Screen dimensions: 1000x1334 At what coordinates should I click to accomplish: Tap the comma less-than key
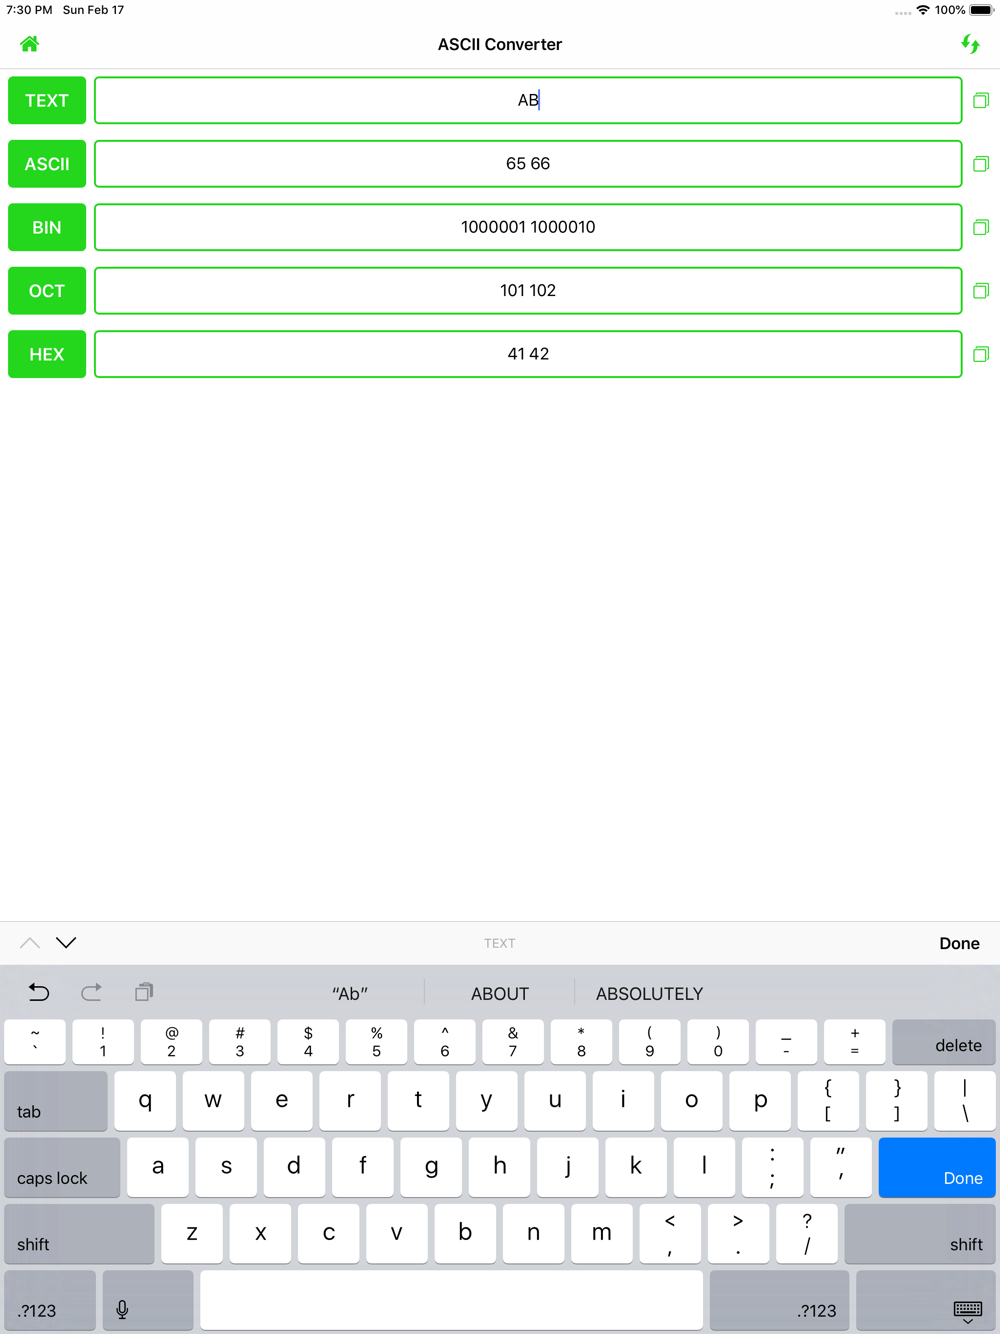click(670, 1234)
